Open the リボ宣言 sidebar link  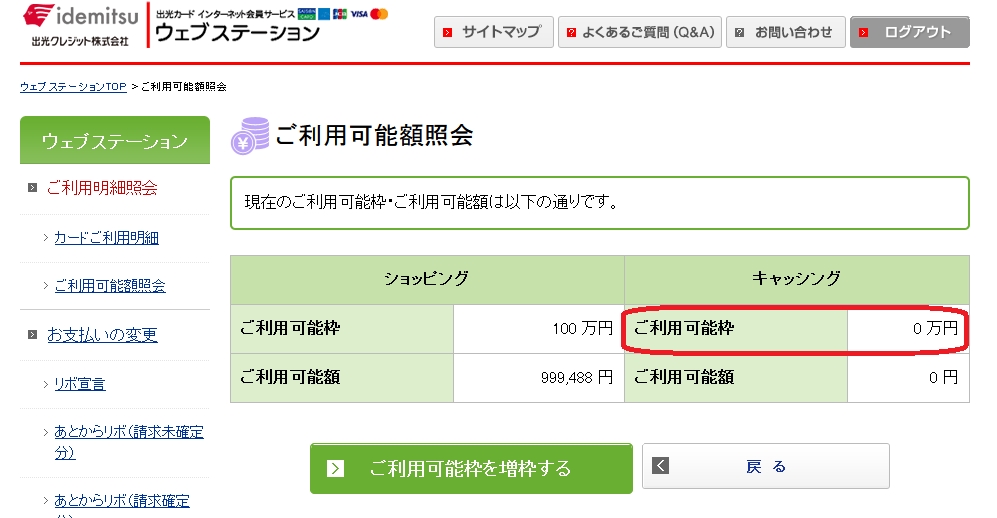pos(80,384)
